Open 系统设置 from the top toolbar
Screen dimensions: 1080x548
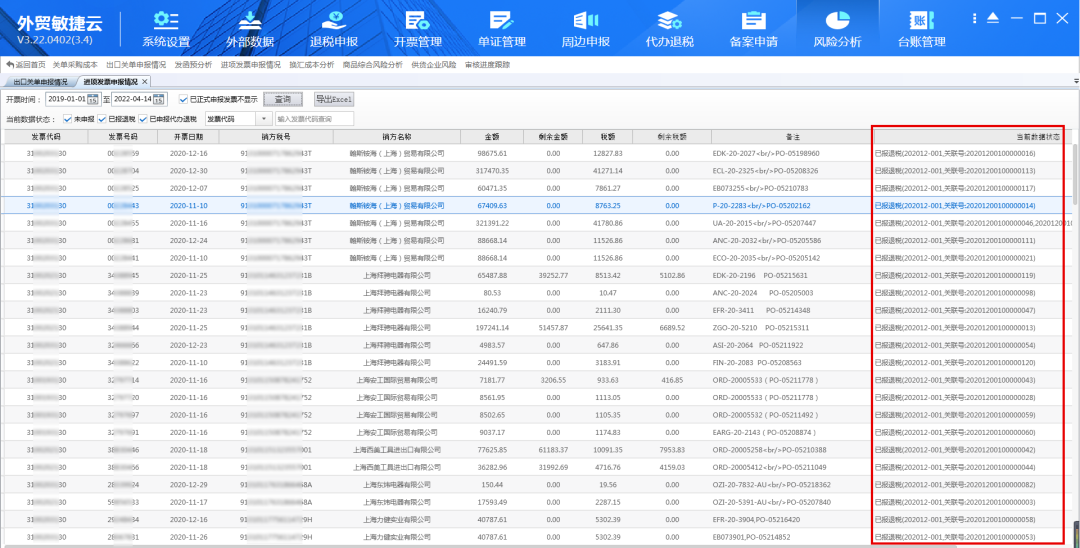pyautogui.click(x=166, y=27)
